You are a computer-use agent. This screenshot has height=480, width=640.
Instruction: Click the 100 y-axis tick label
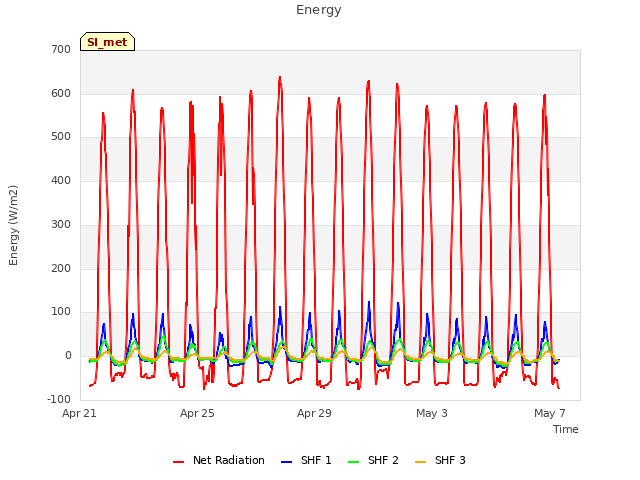pyautogui.click(x=61, y=312)
